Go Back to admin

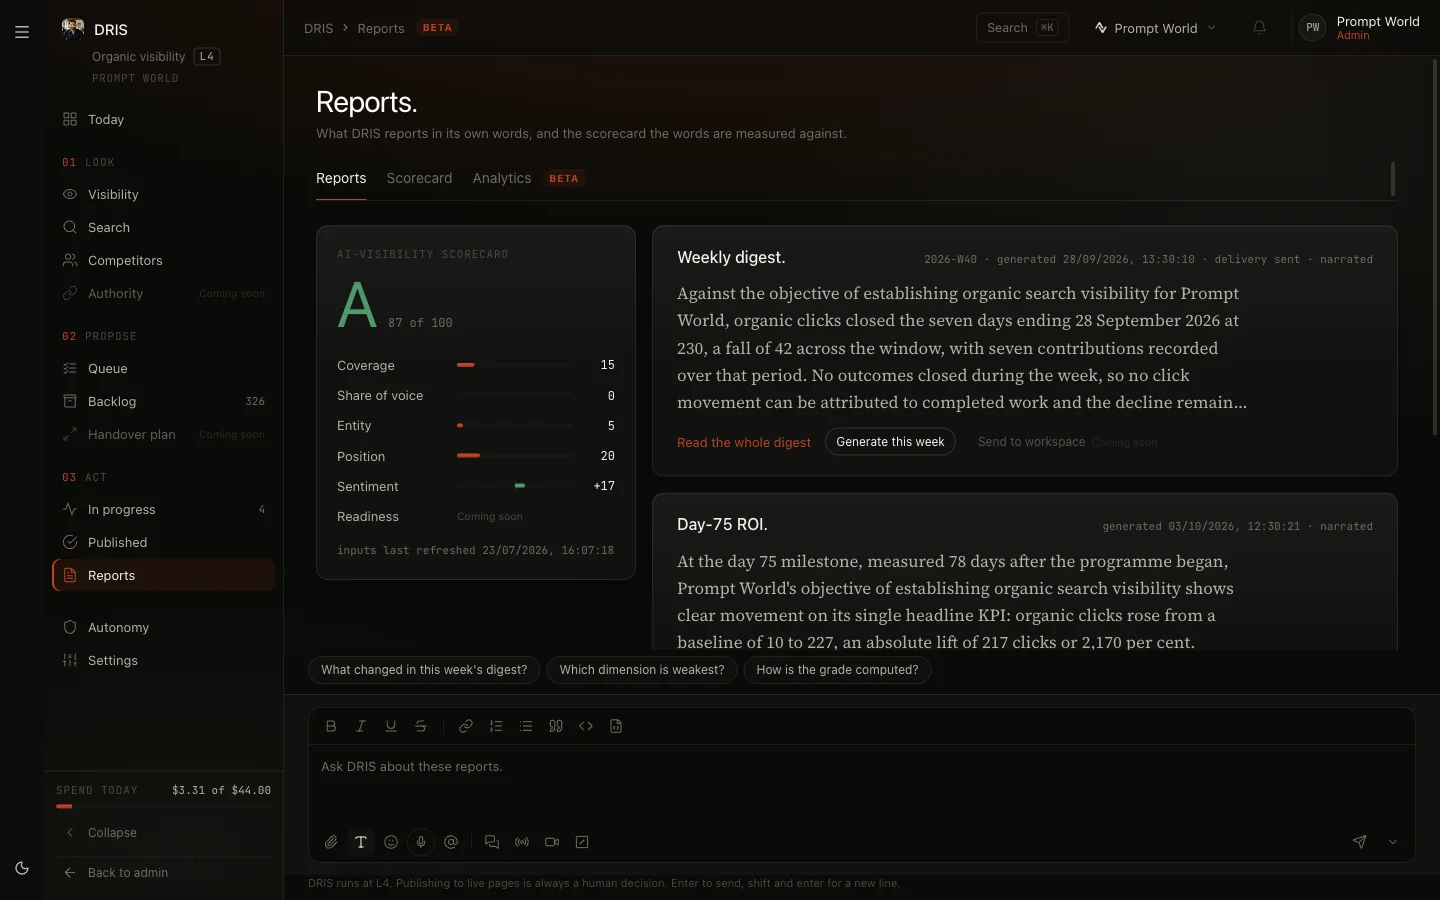[x=117, y=872]
